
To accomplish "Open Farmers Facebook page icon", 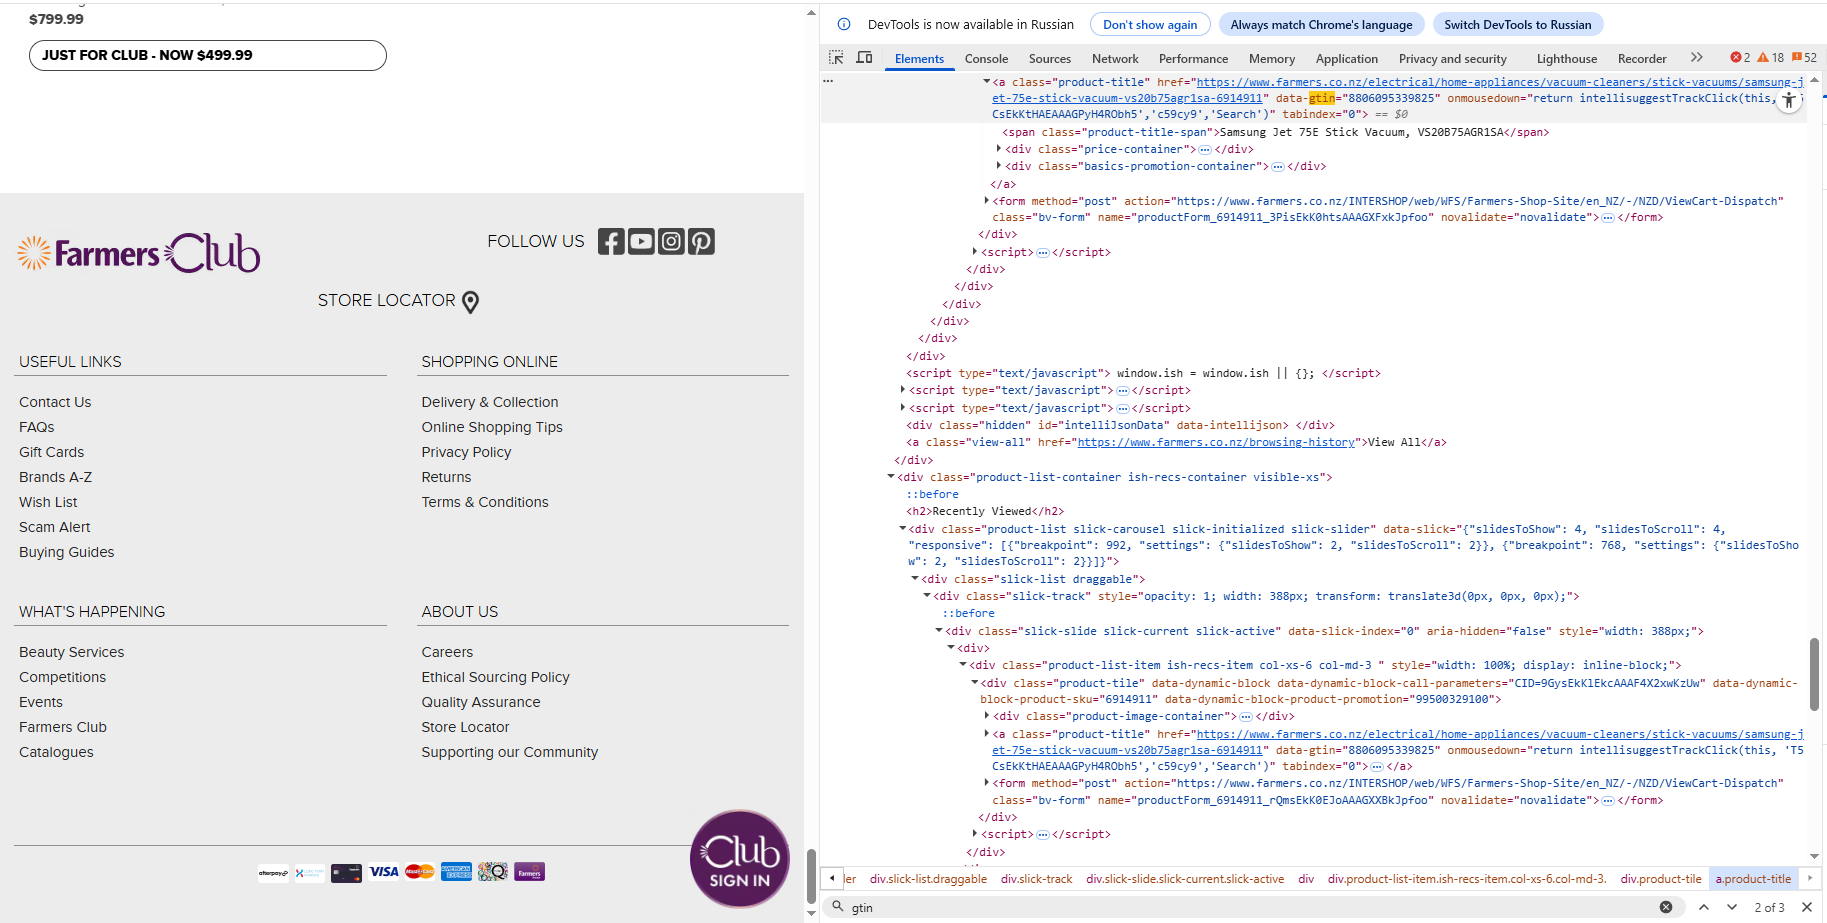I will (x=611, y=241).
